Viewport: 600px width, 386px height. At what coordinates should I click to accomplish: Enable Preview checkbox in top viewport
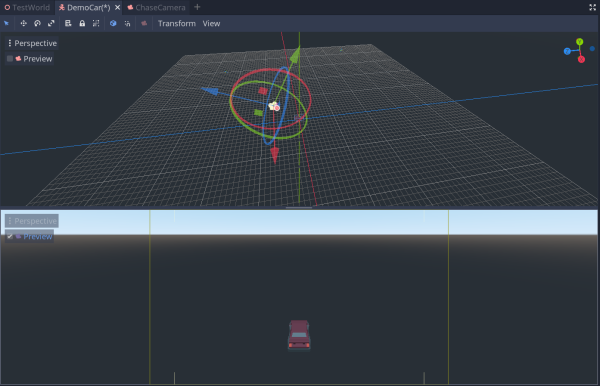coord(10,59)
